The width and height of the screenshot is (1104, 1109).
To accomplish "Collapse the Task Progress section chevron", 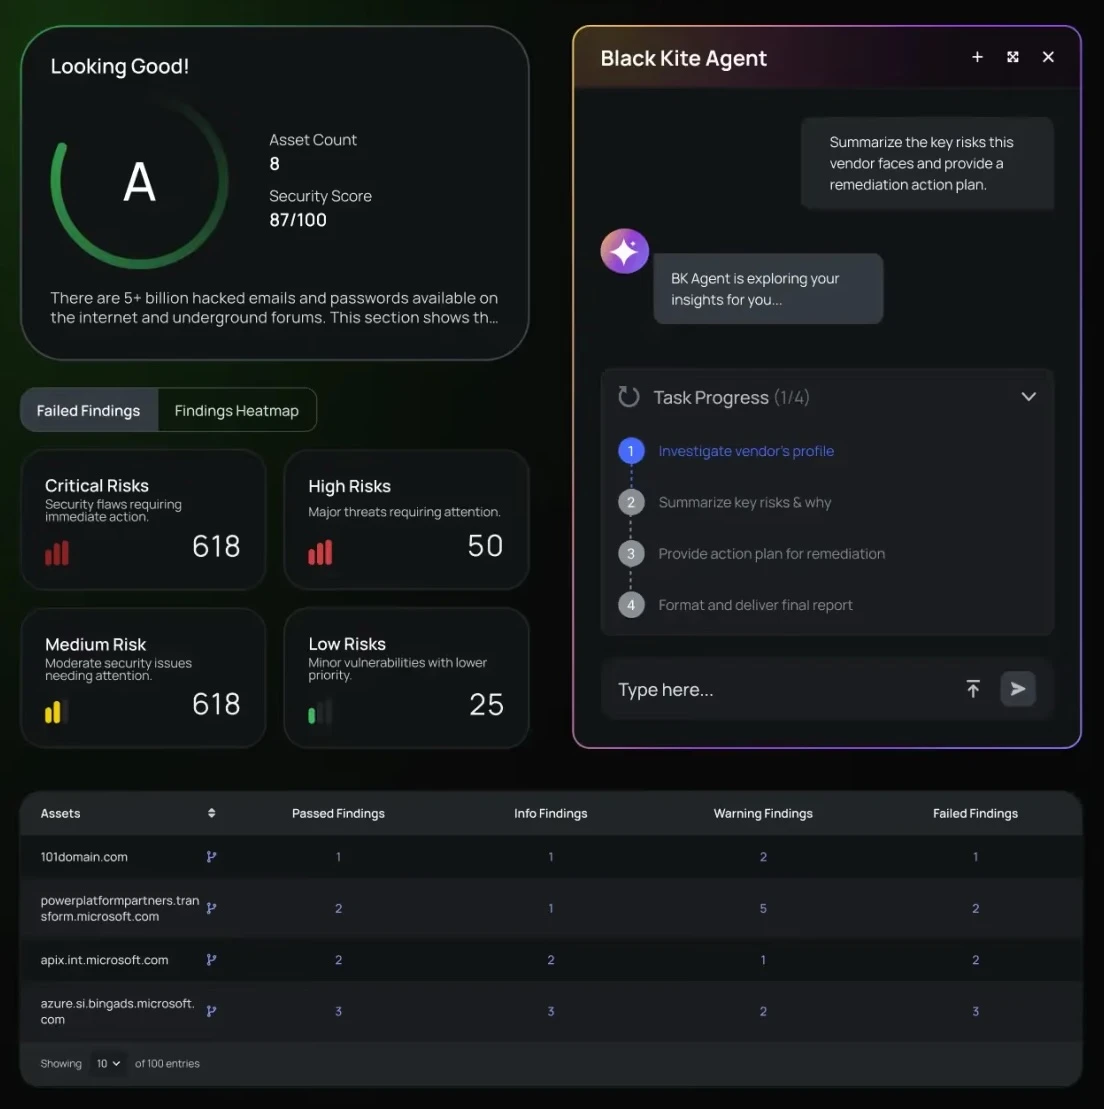I will 1028,397.
